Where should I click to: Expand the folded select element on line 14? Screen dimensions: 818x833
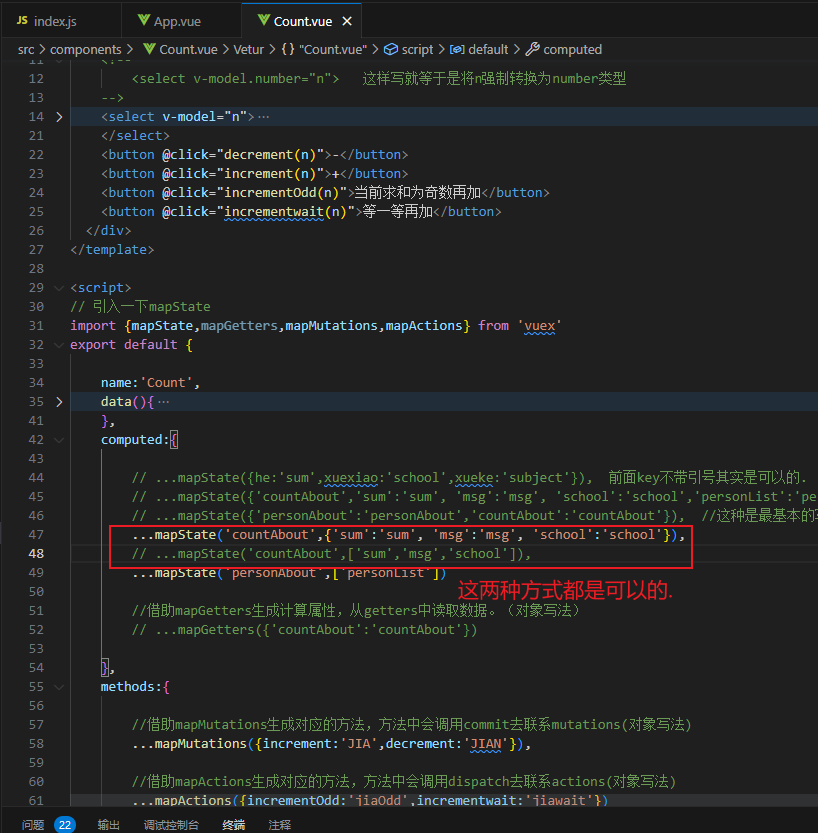pos(59,117)
